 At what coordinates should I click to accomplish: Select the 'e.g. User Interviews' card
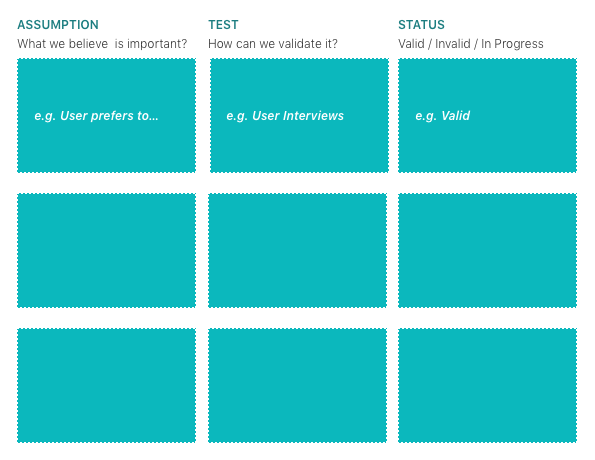pos(299,115)
